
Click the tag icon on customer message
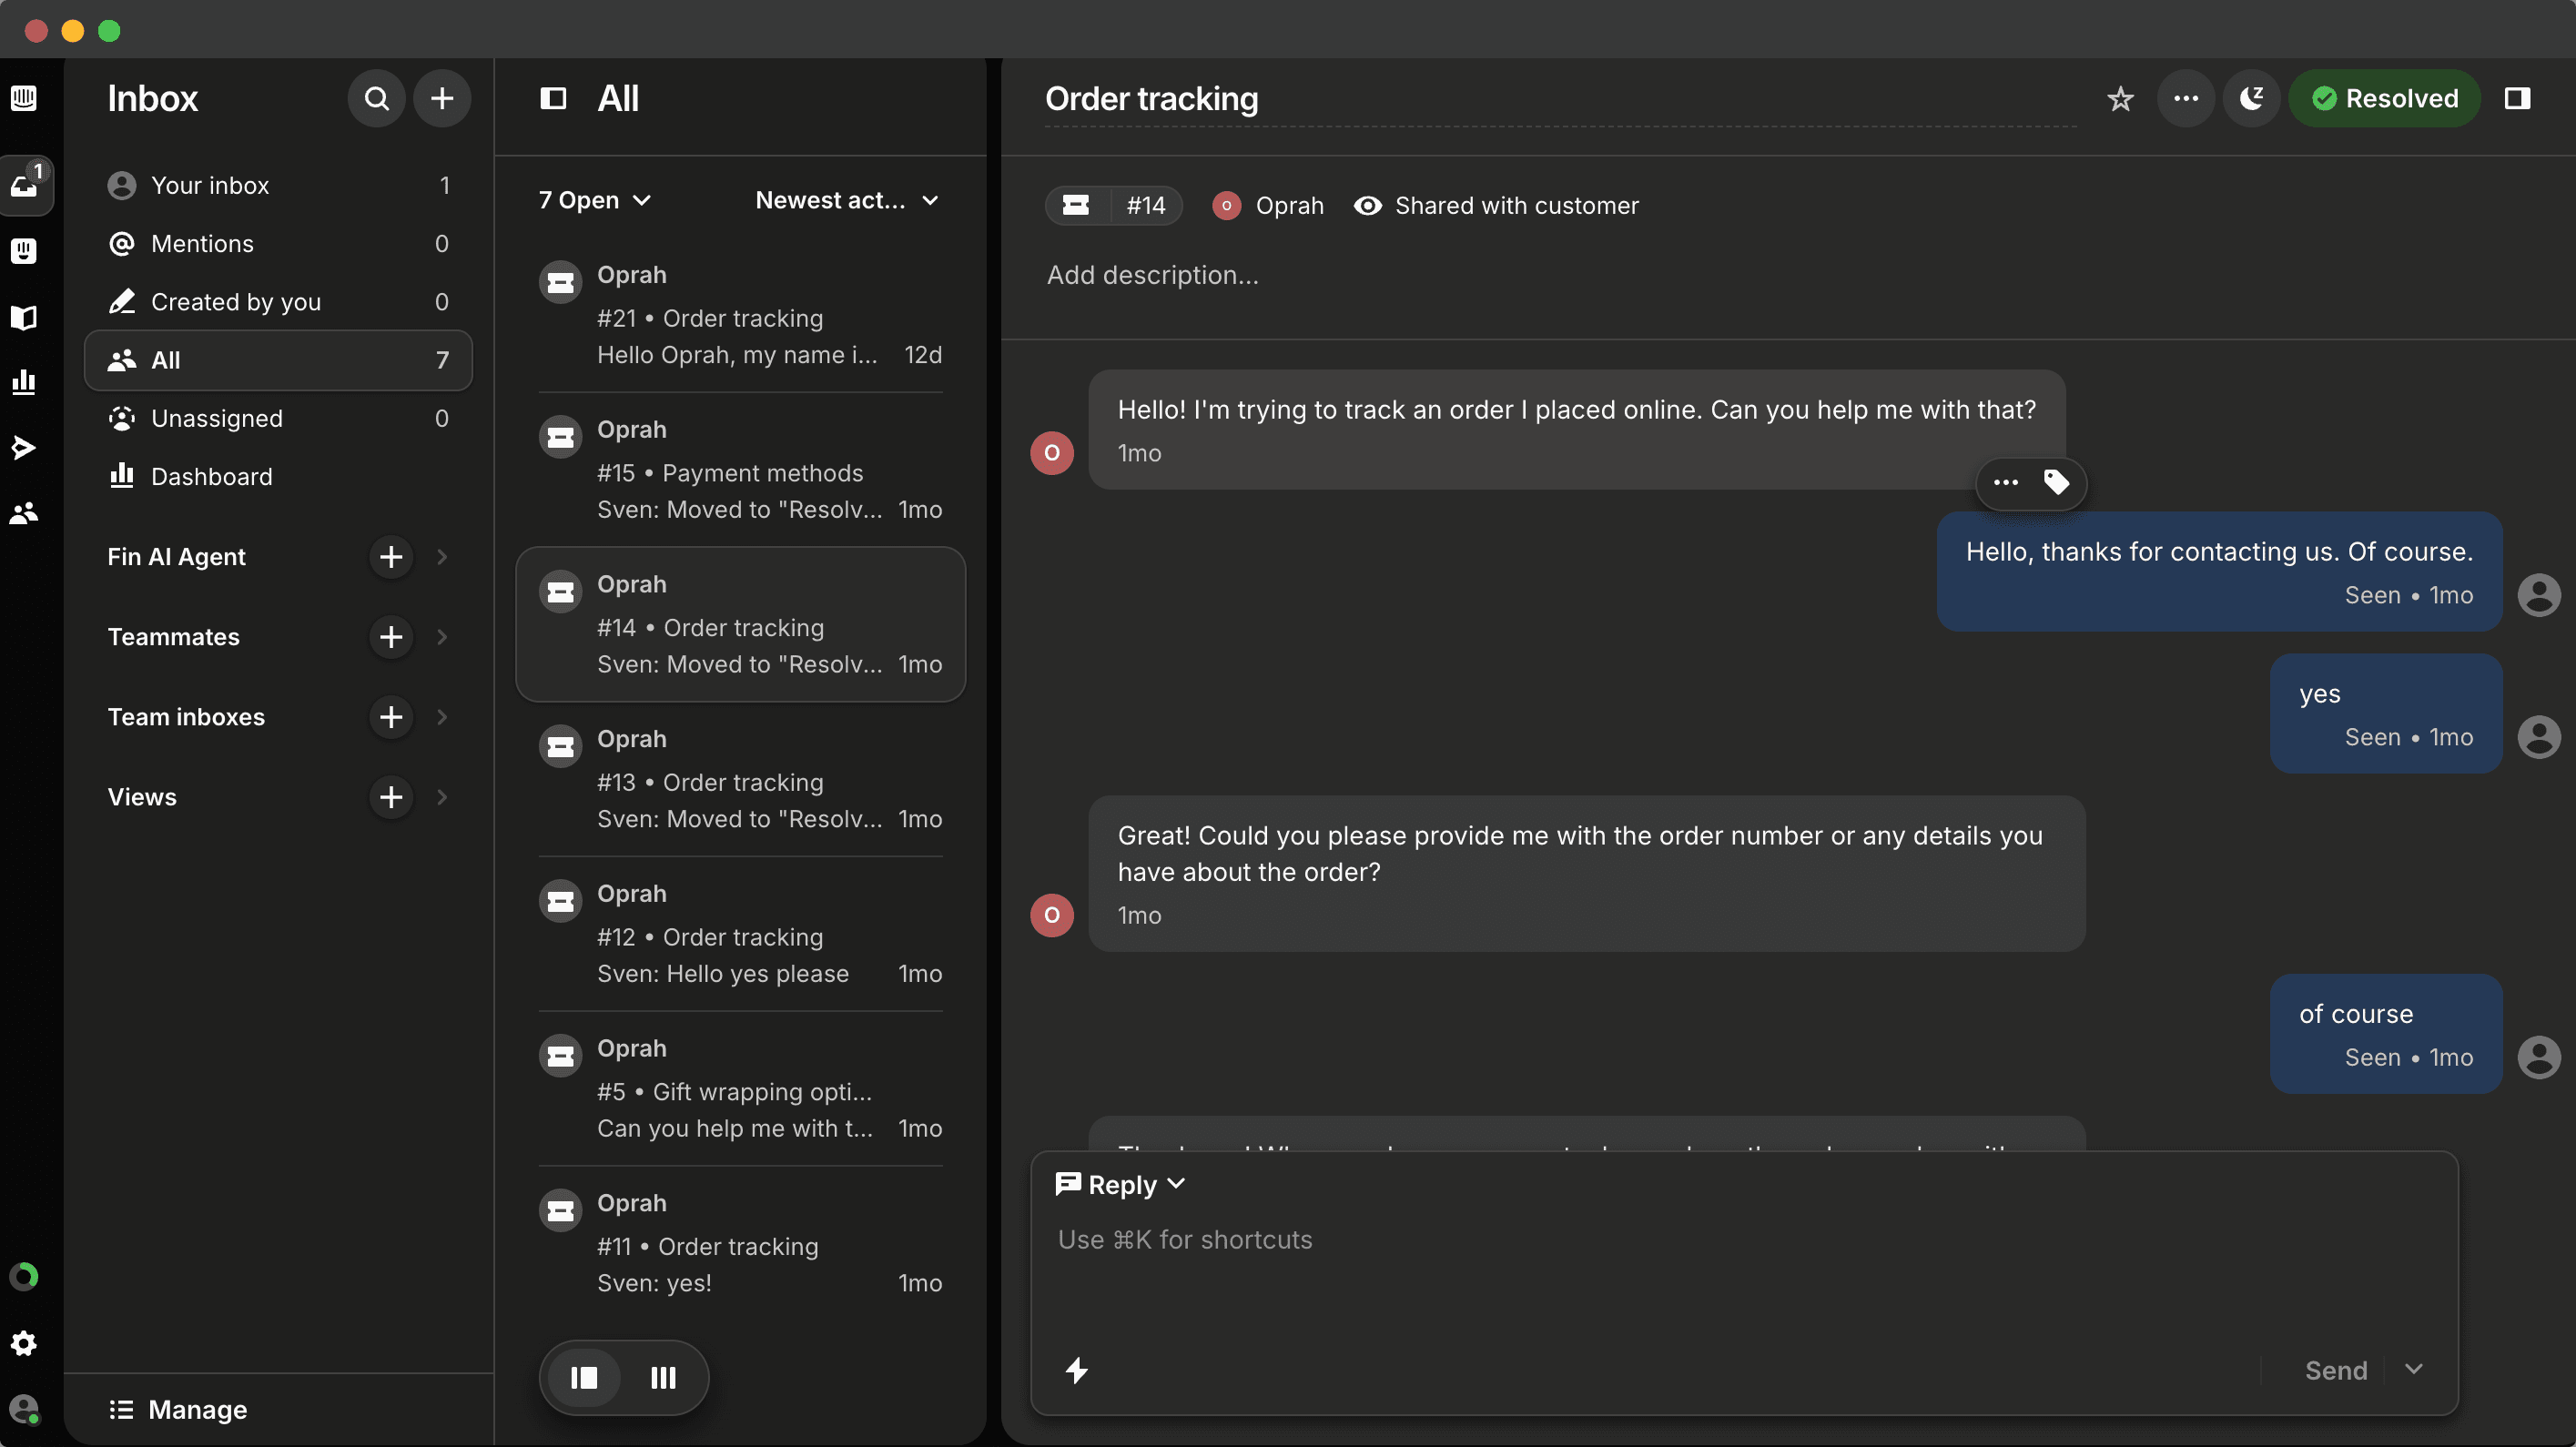tap(2056, 482)
